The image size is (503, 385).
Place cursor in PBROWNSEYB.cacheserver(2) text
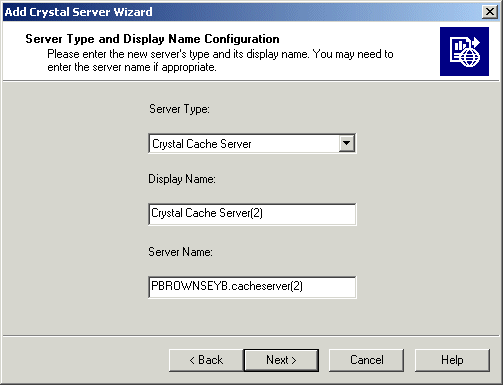[227, 286]
